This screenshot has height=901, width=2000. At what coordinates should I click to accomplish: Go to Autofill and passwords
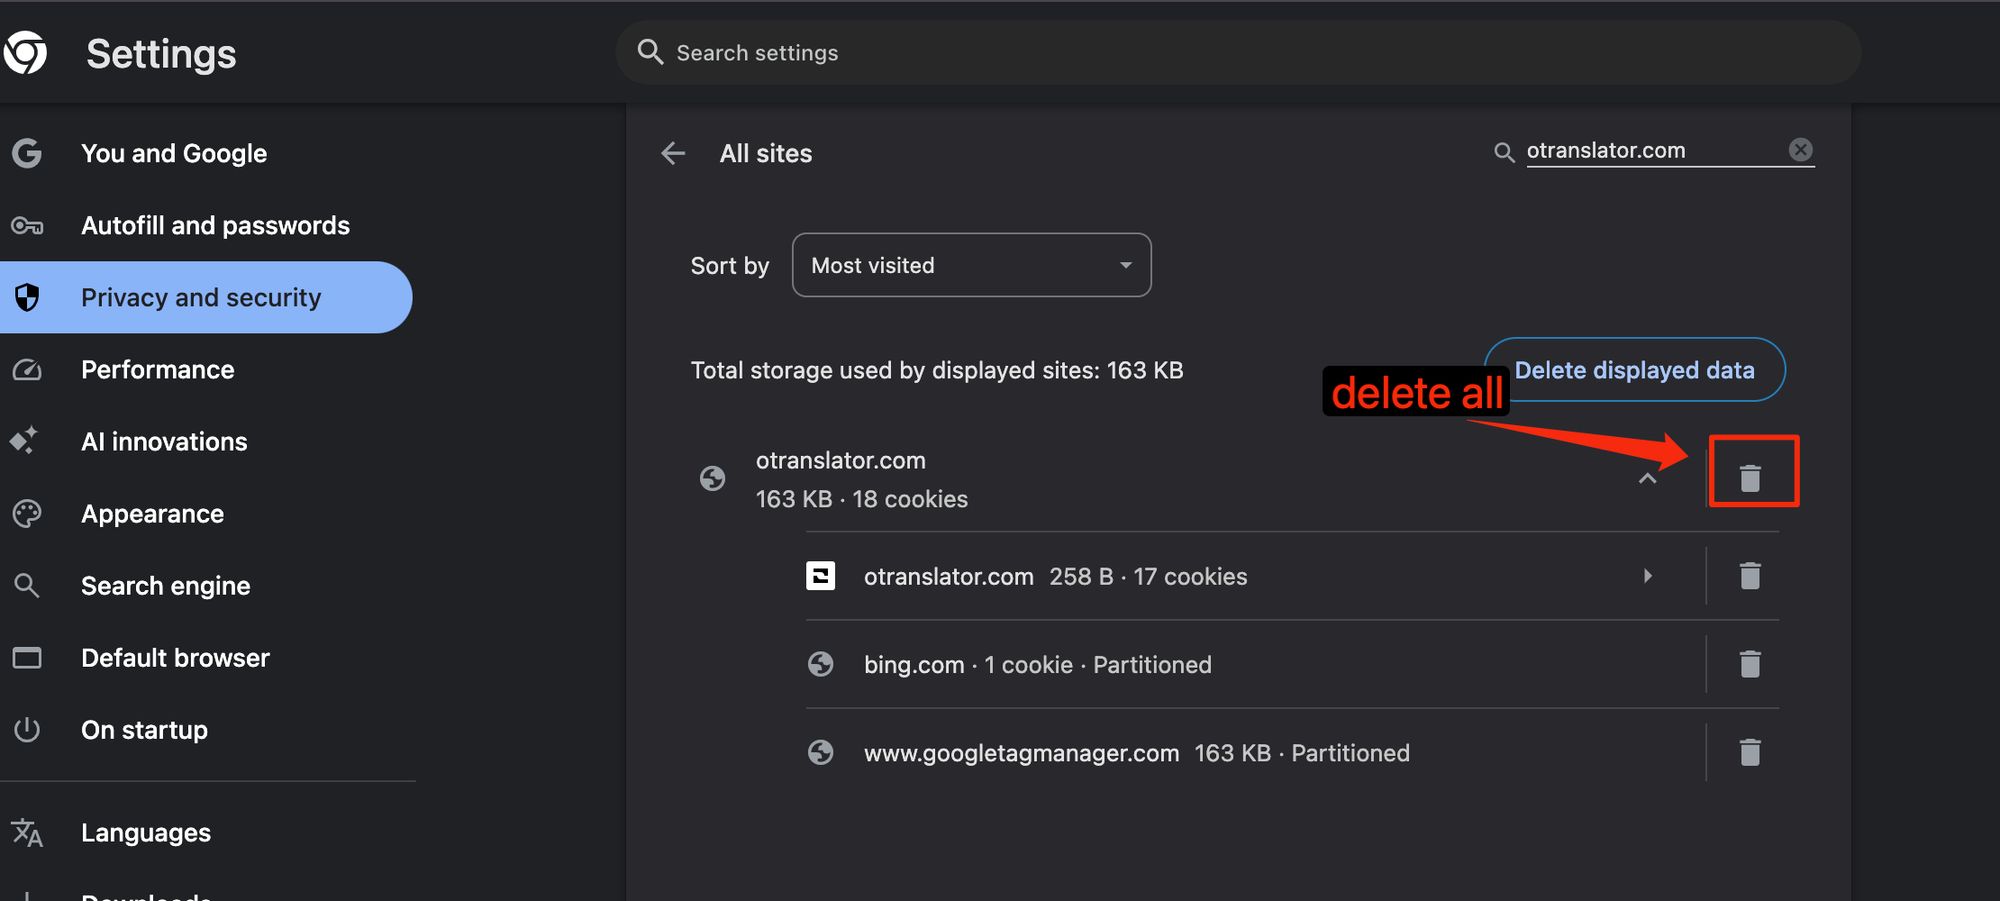(215, 225)
